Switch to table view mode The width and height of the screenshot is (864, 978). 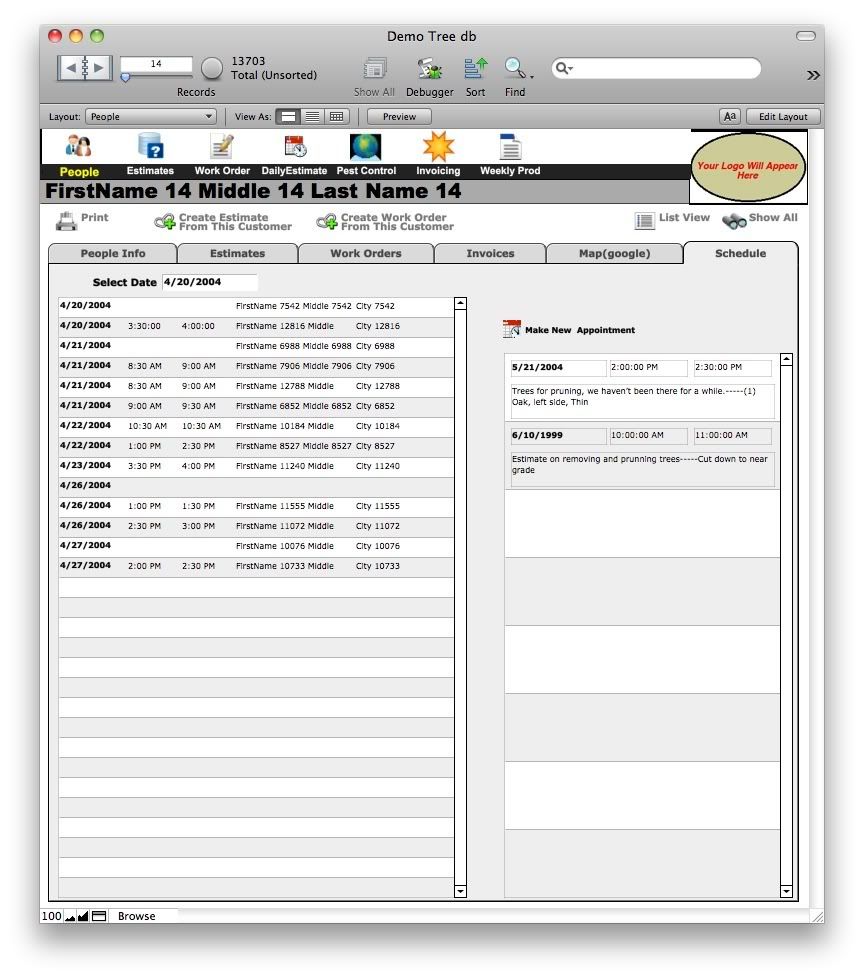(336, 116)
